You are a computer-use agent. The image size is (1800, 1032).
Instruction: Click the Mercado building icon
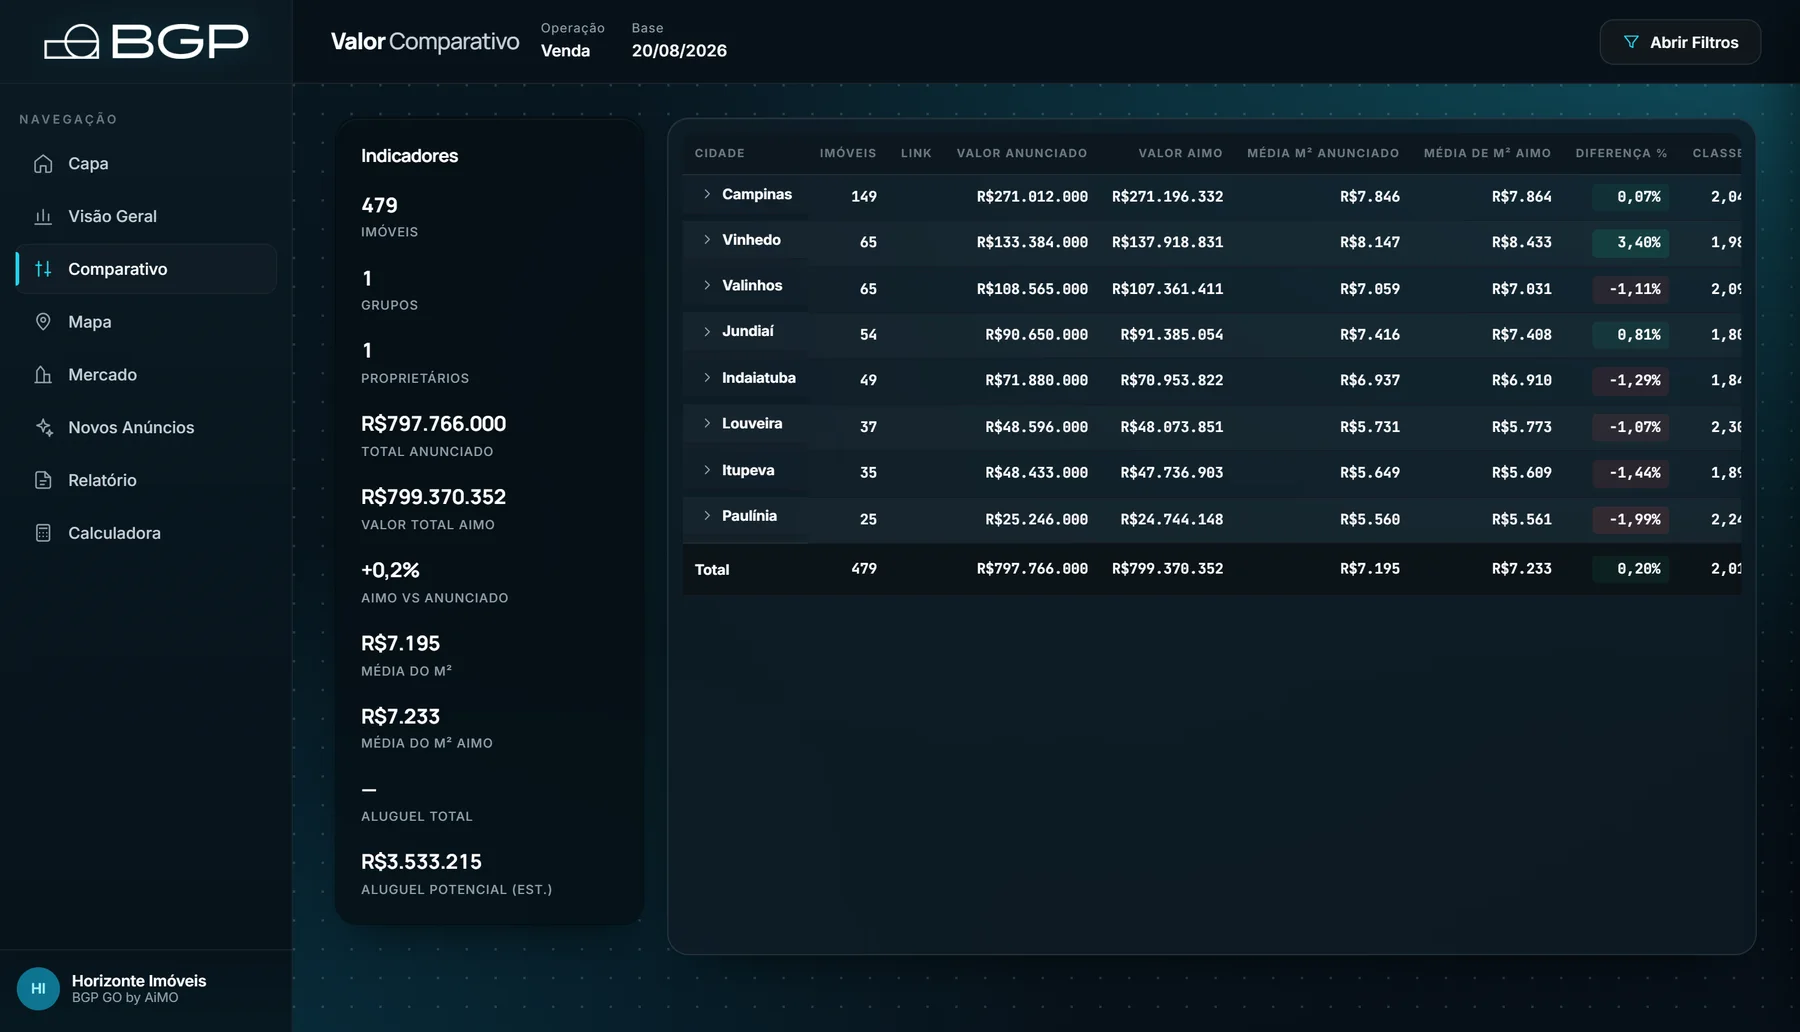coord(43,375)
